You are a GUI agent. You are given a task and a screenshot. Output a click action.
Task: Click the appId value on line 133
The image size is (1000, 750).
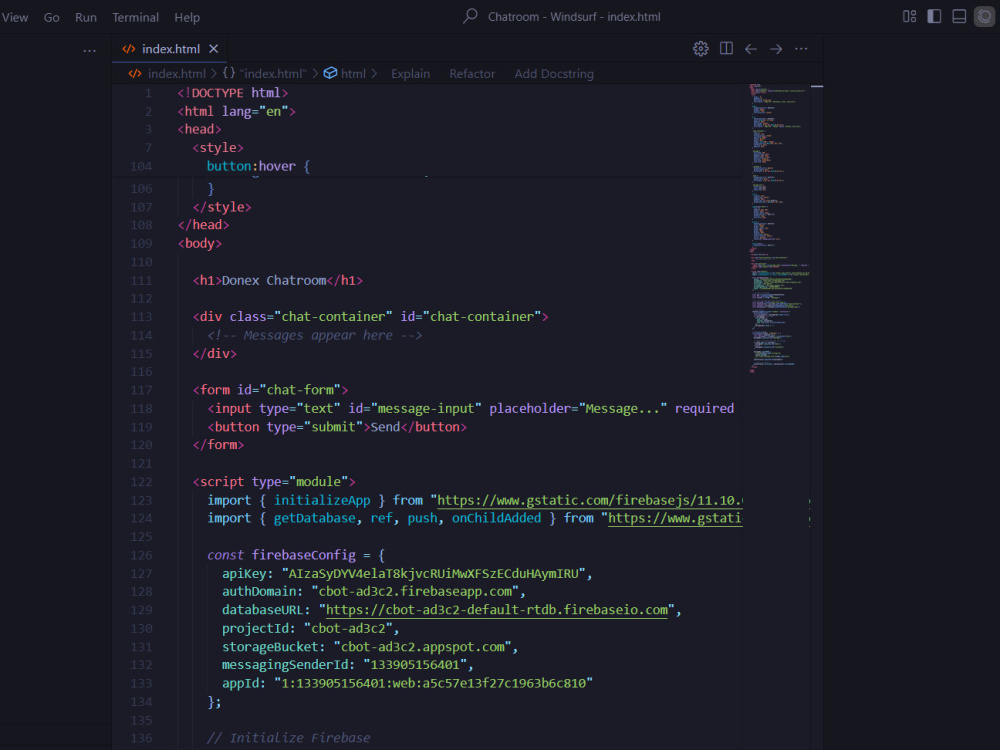[433, 683]
